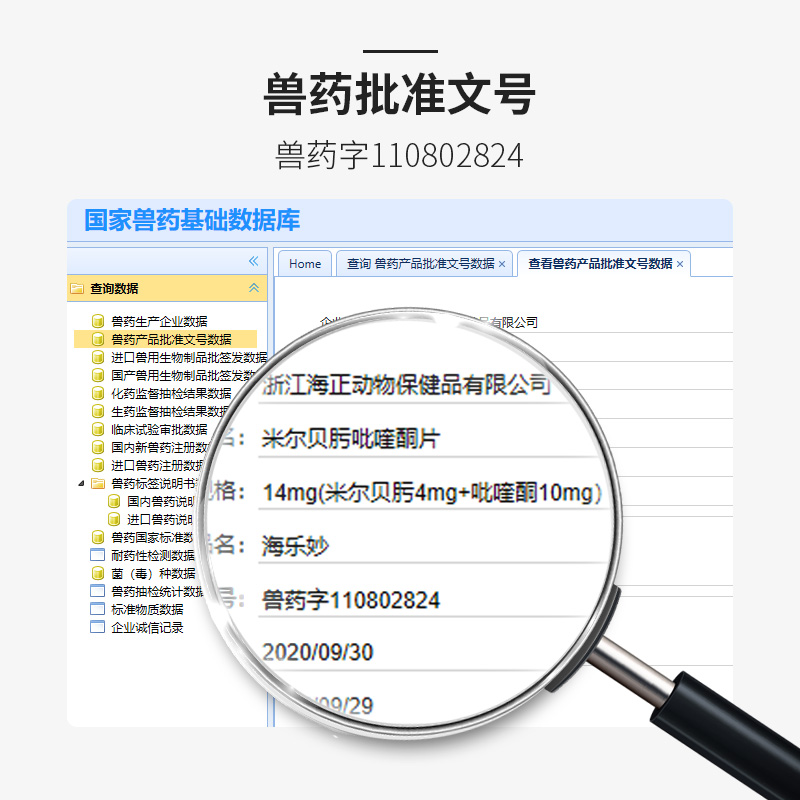Open 国内新兽药注册 data item
Viewport: 800px width, 800px height.
(x=159, y=447)
